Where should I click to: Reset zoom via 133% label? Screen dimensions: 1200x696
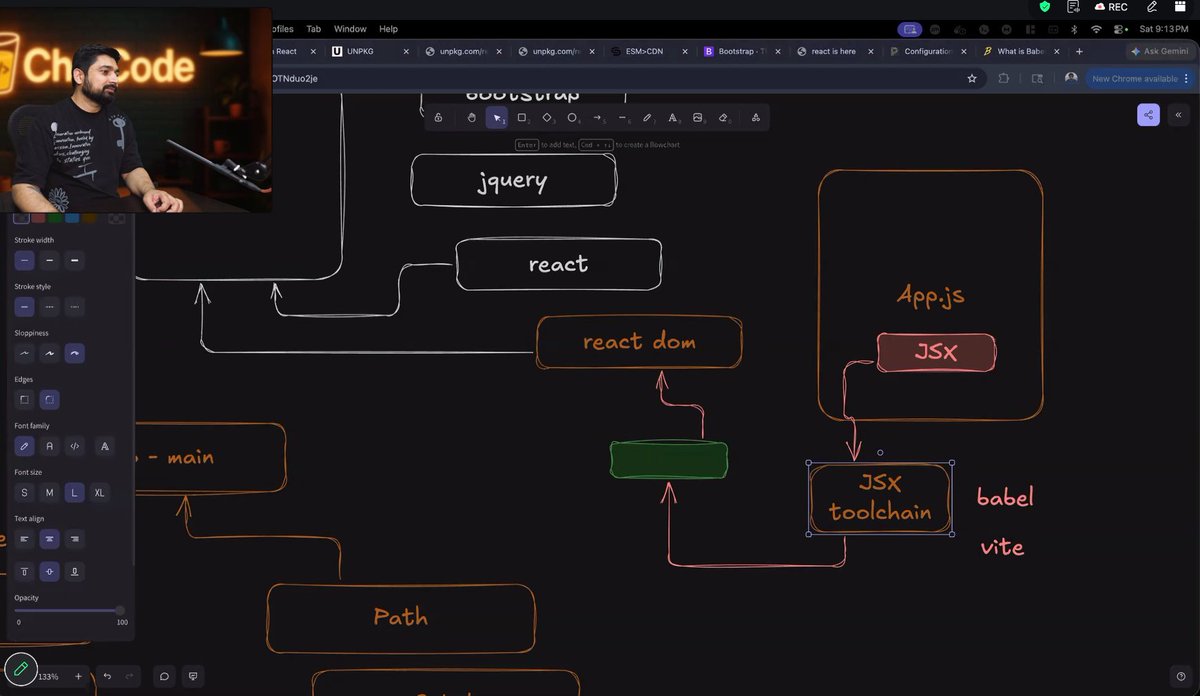click(x=48, y=677)
